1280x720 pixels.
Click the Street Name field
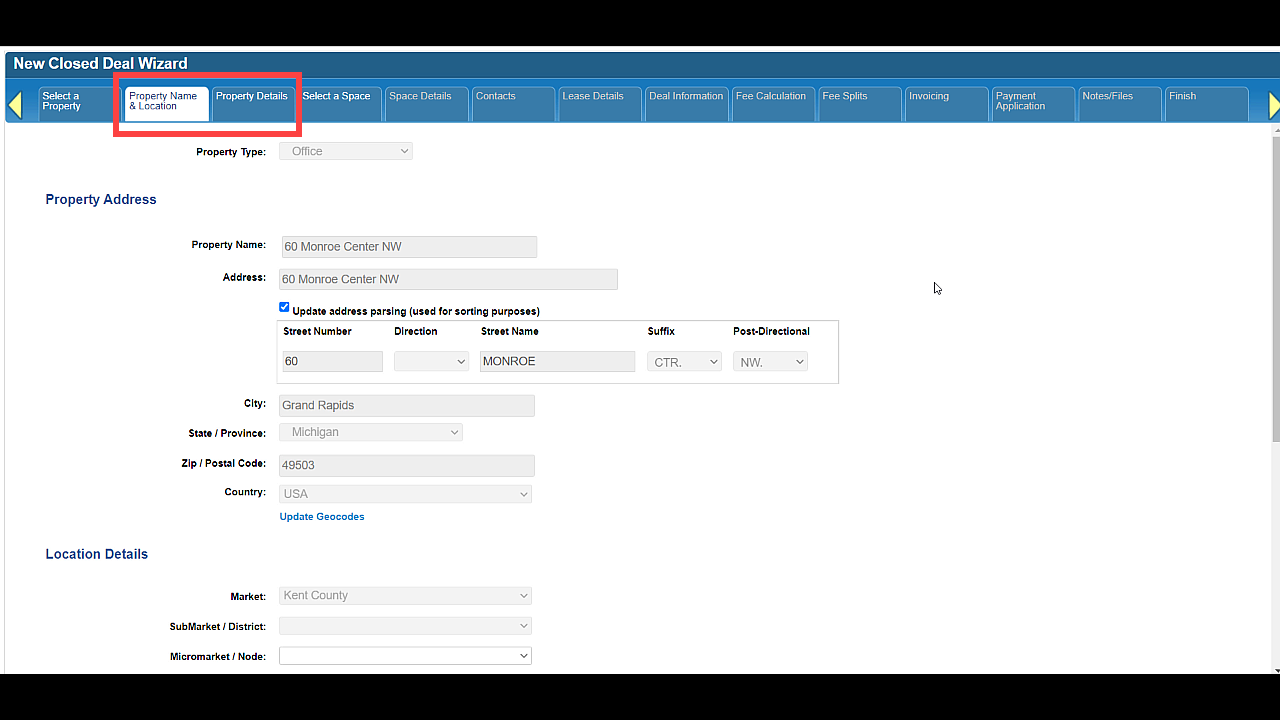(x=557, y=362)
